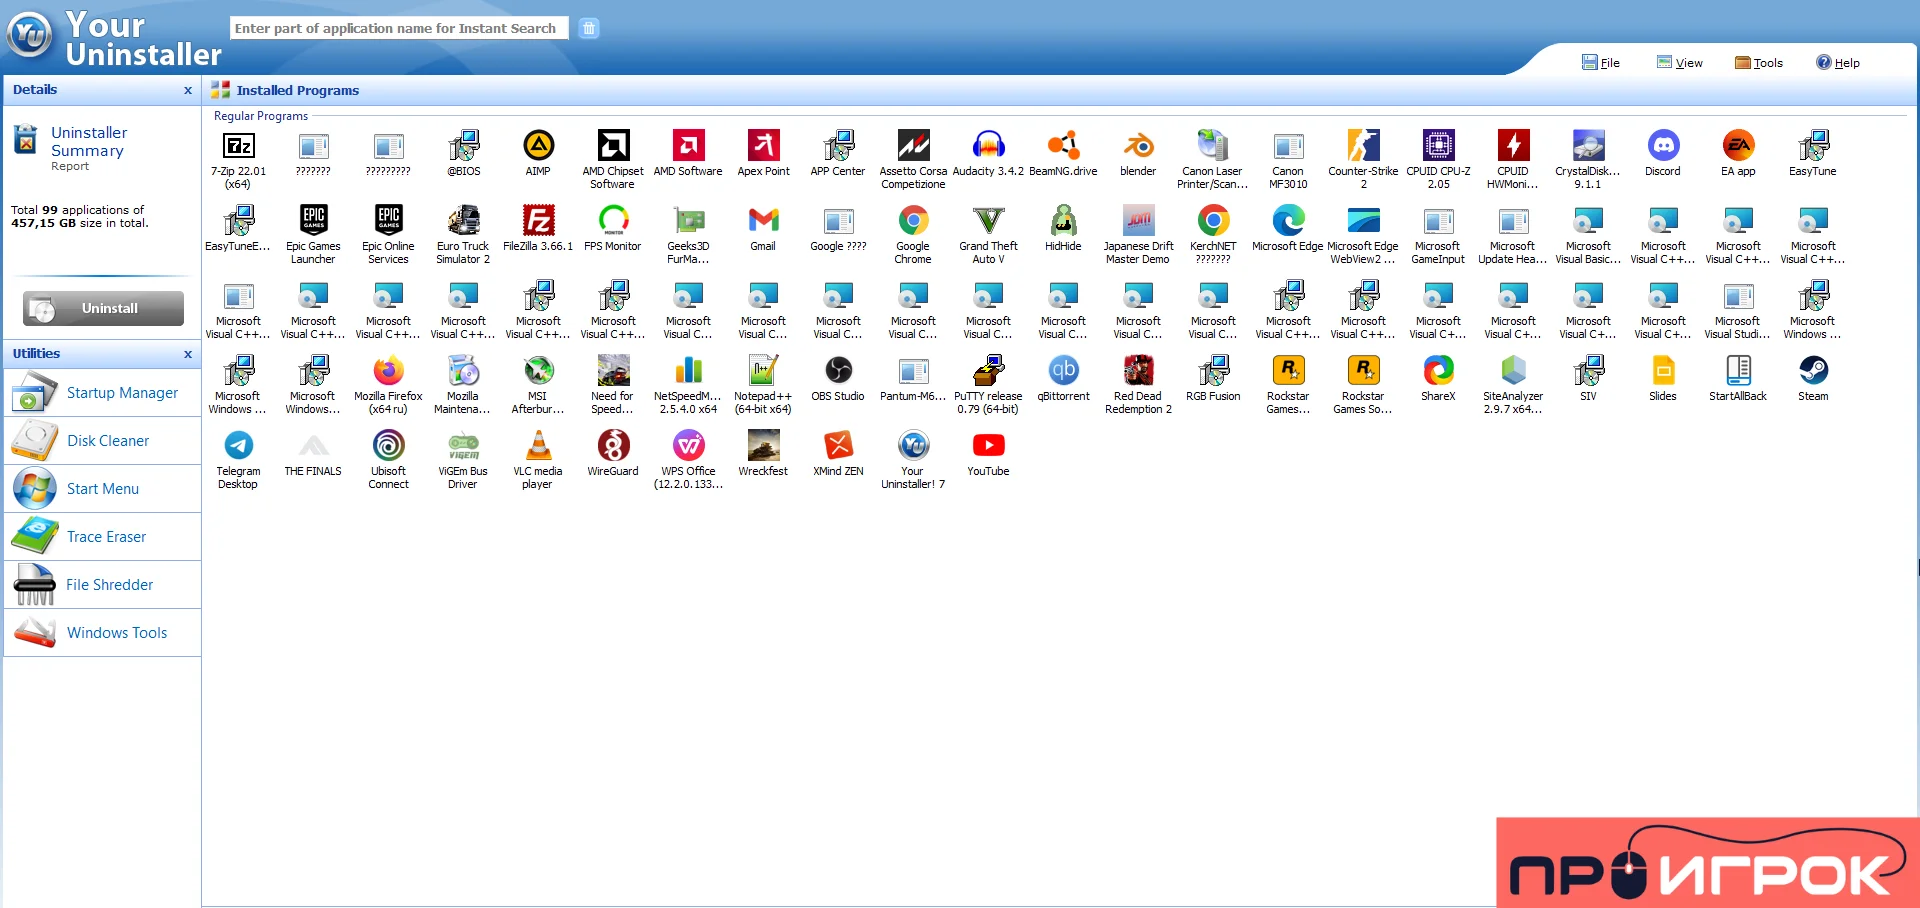Select the Apex Point program icon
Image resolution: width=1920 pixels, height=908 pixels.
[x=763, y=146]
